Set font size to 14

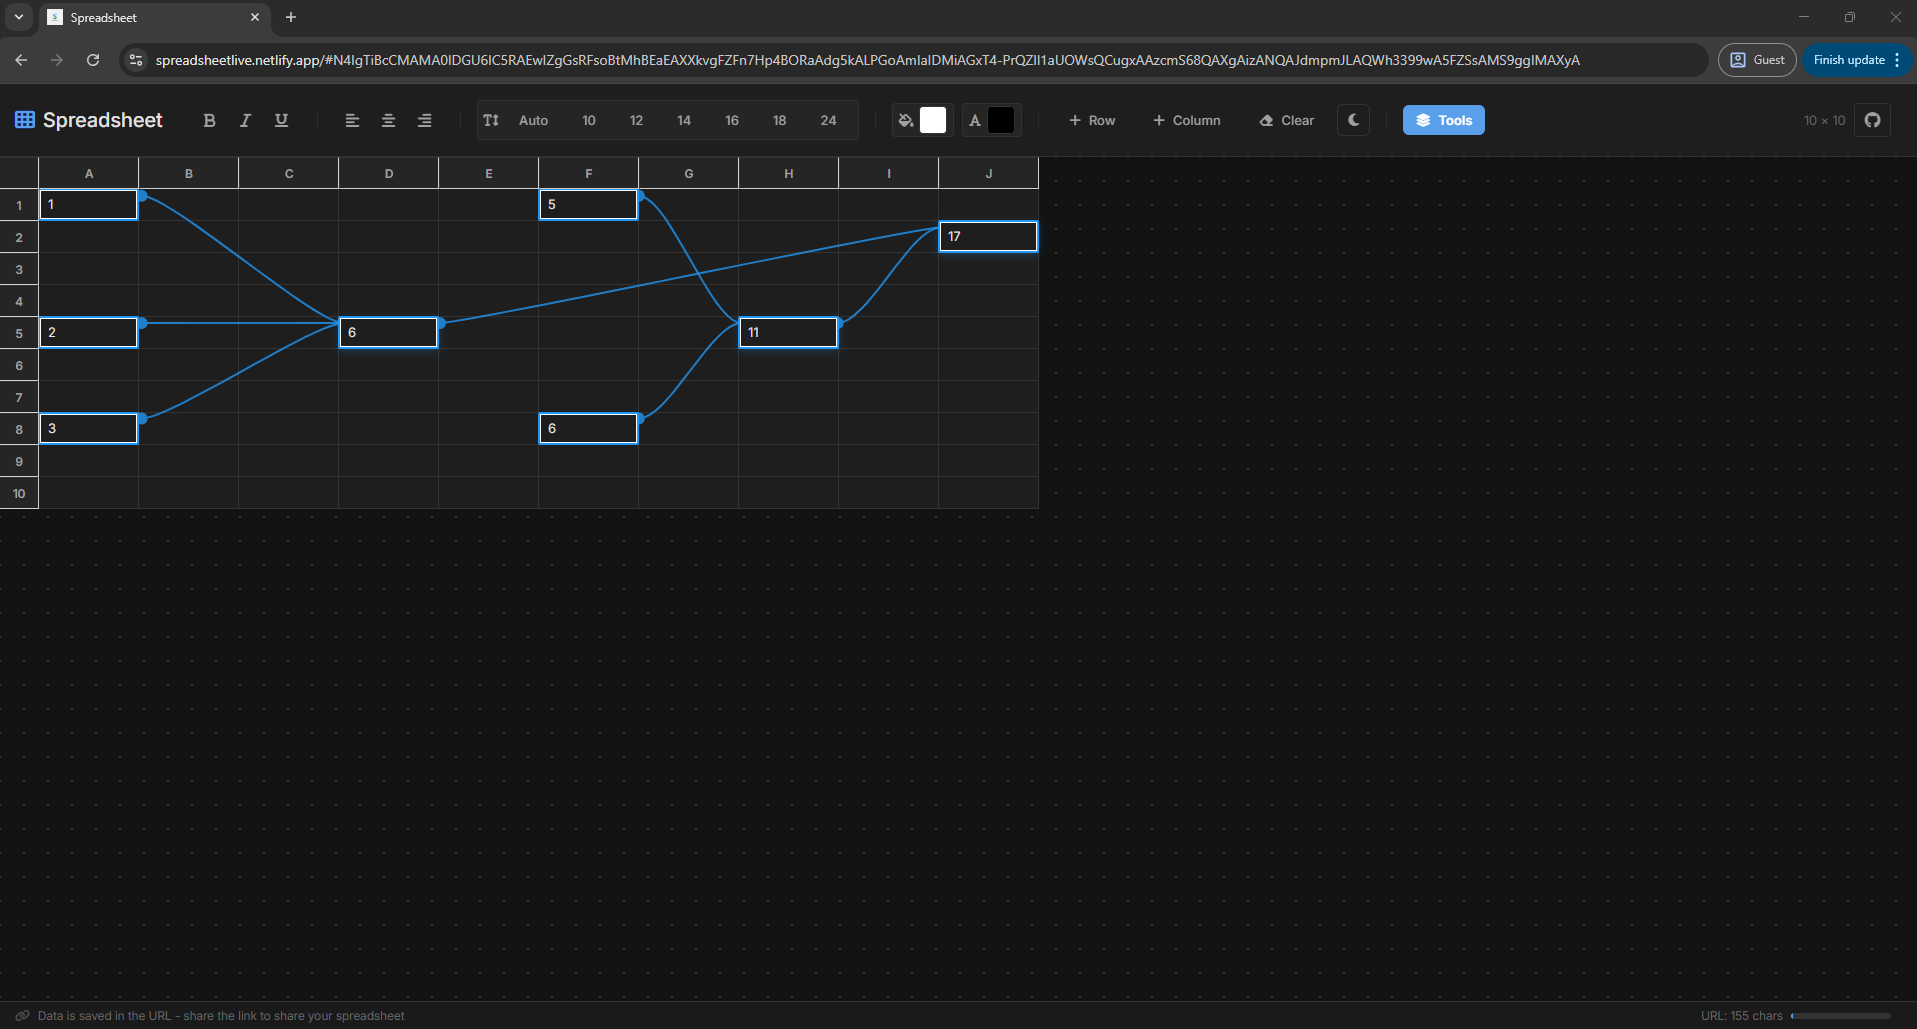point(684,120)
